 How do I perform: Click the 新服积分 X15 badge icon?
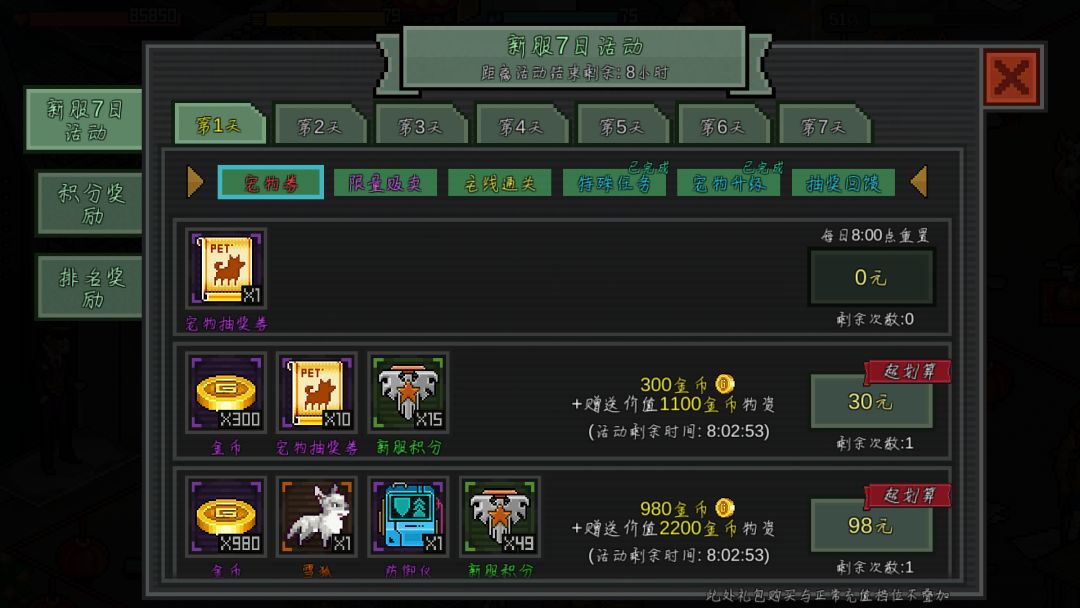[409, 392]
